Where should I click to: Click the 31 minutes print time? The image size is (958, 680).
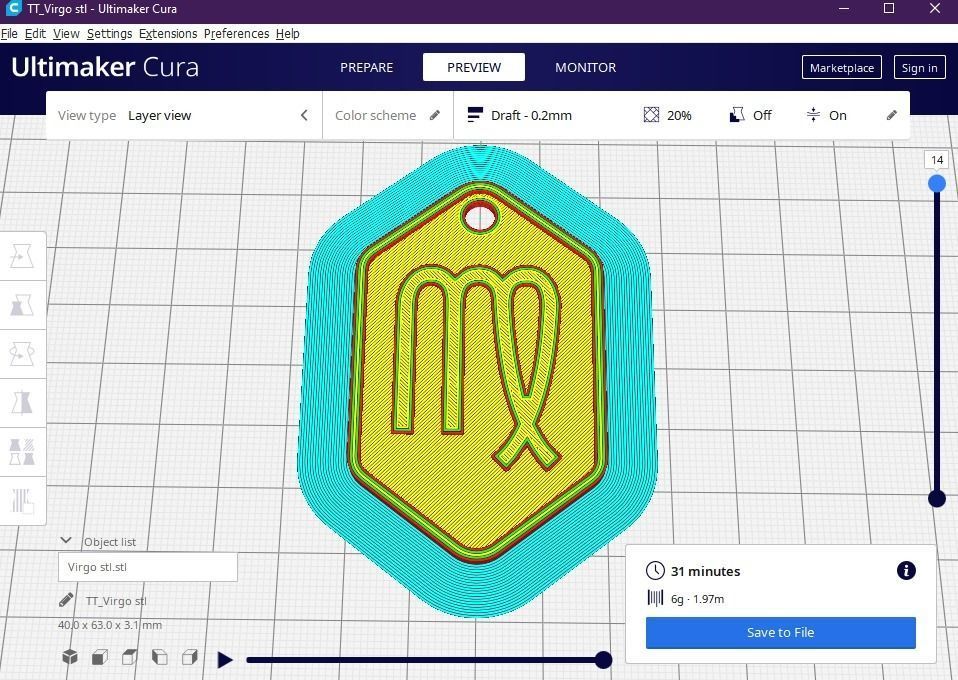click(706, 571)
